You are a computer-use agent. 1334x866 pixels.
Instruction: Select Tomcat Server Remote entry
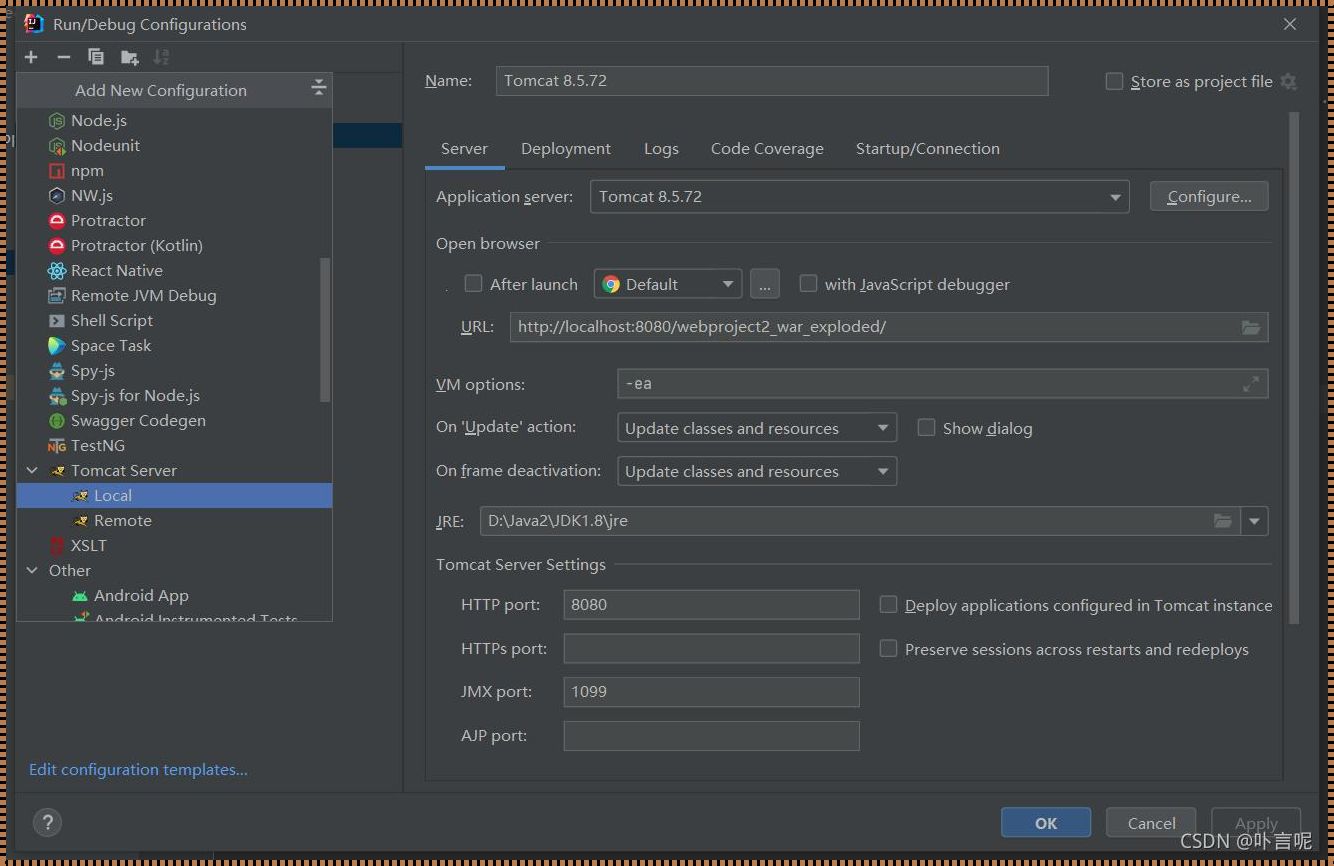click(175, 520)
